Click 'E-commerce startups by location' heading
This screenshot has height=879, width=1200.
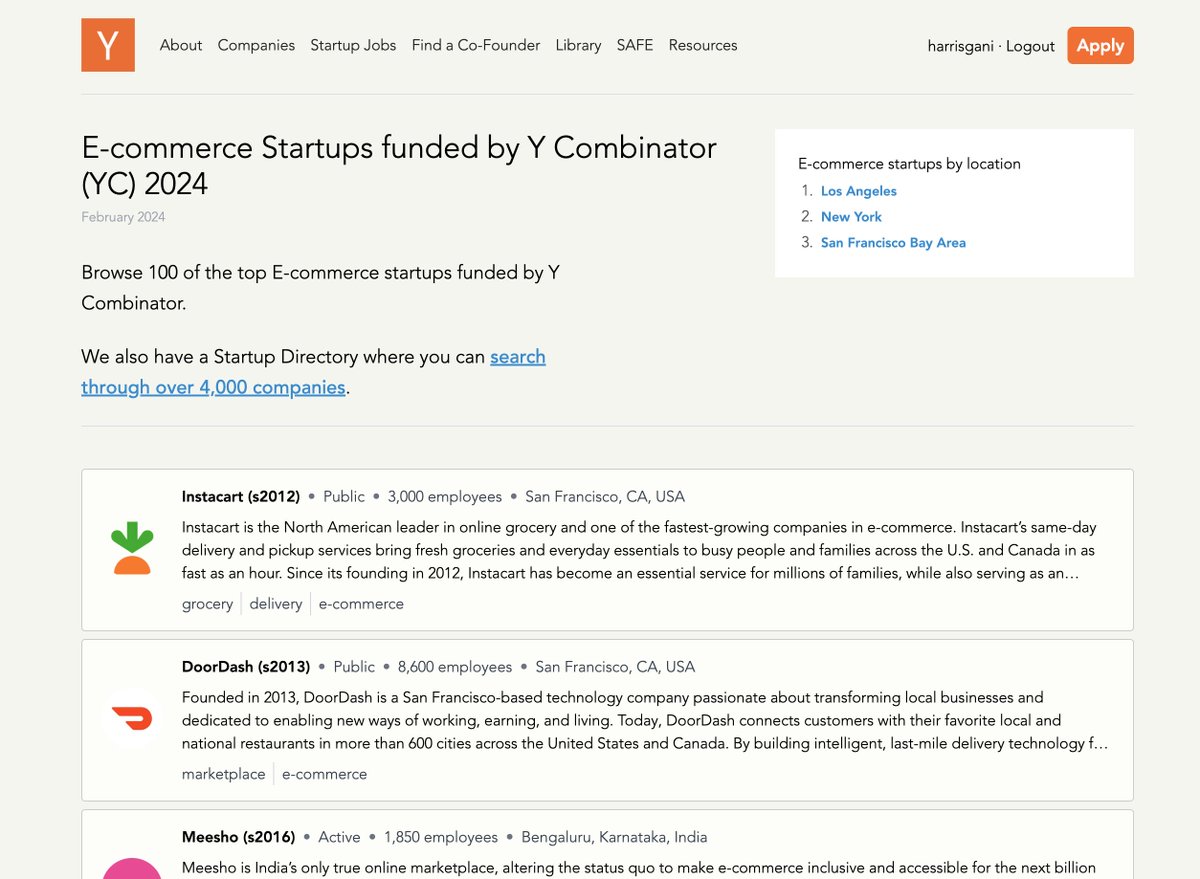[x=909, y=164]
